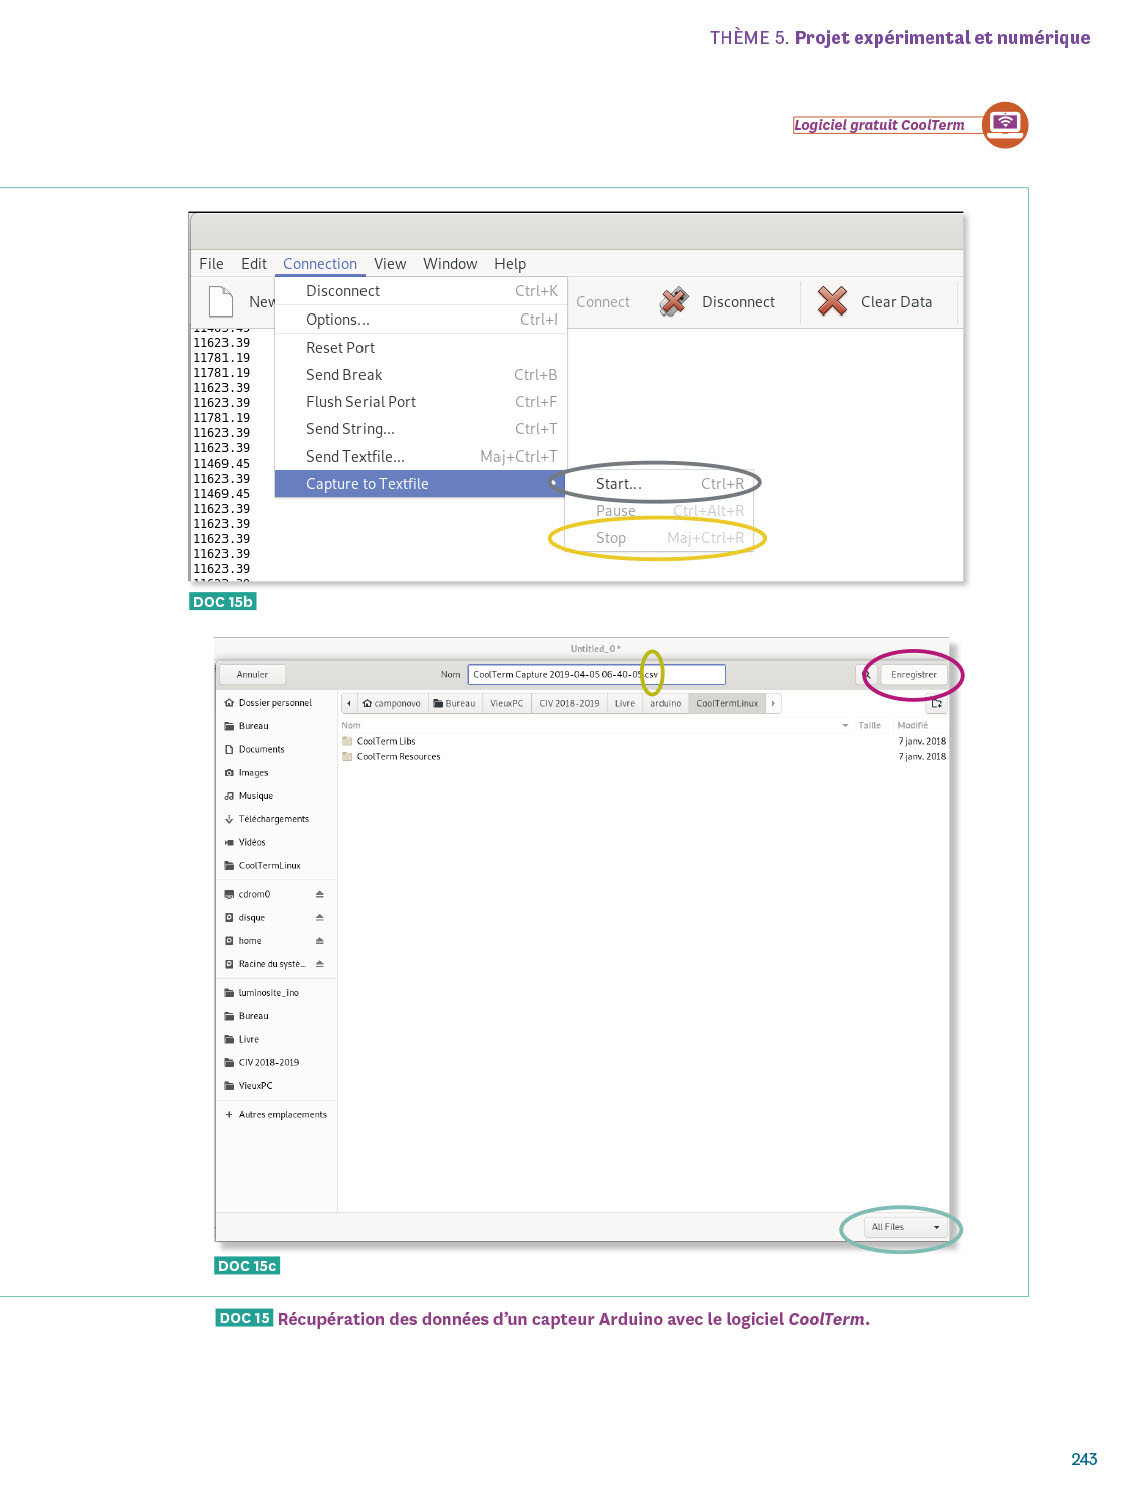The width and height of the screenshot is (1125, 1500).
Task: Open the CoolTerm Resources folder
Action: point(398,757)
